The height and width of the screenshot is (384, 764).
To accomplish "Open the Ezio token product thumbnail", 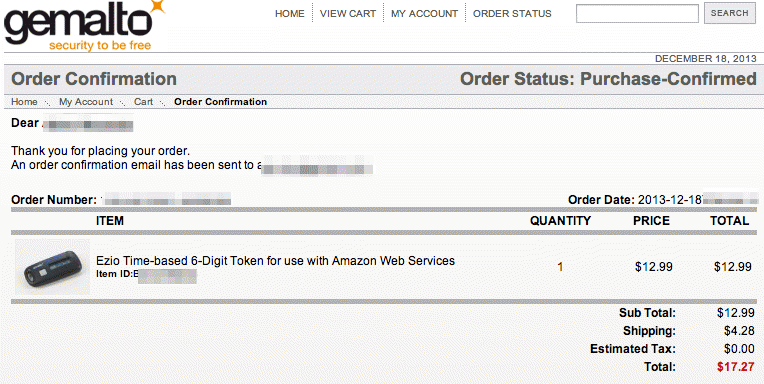I will (x=53, y=267).
